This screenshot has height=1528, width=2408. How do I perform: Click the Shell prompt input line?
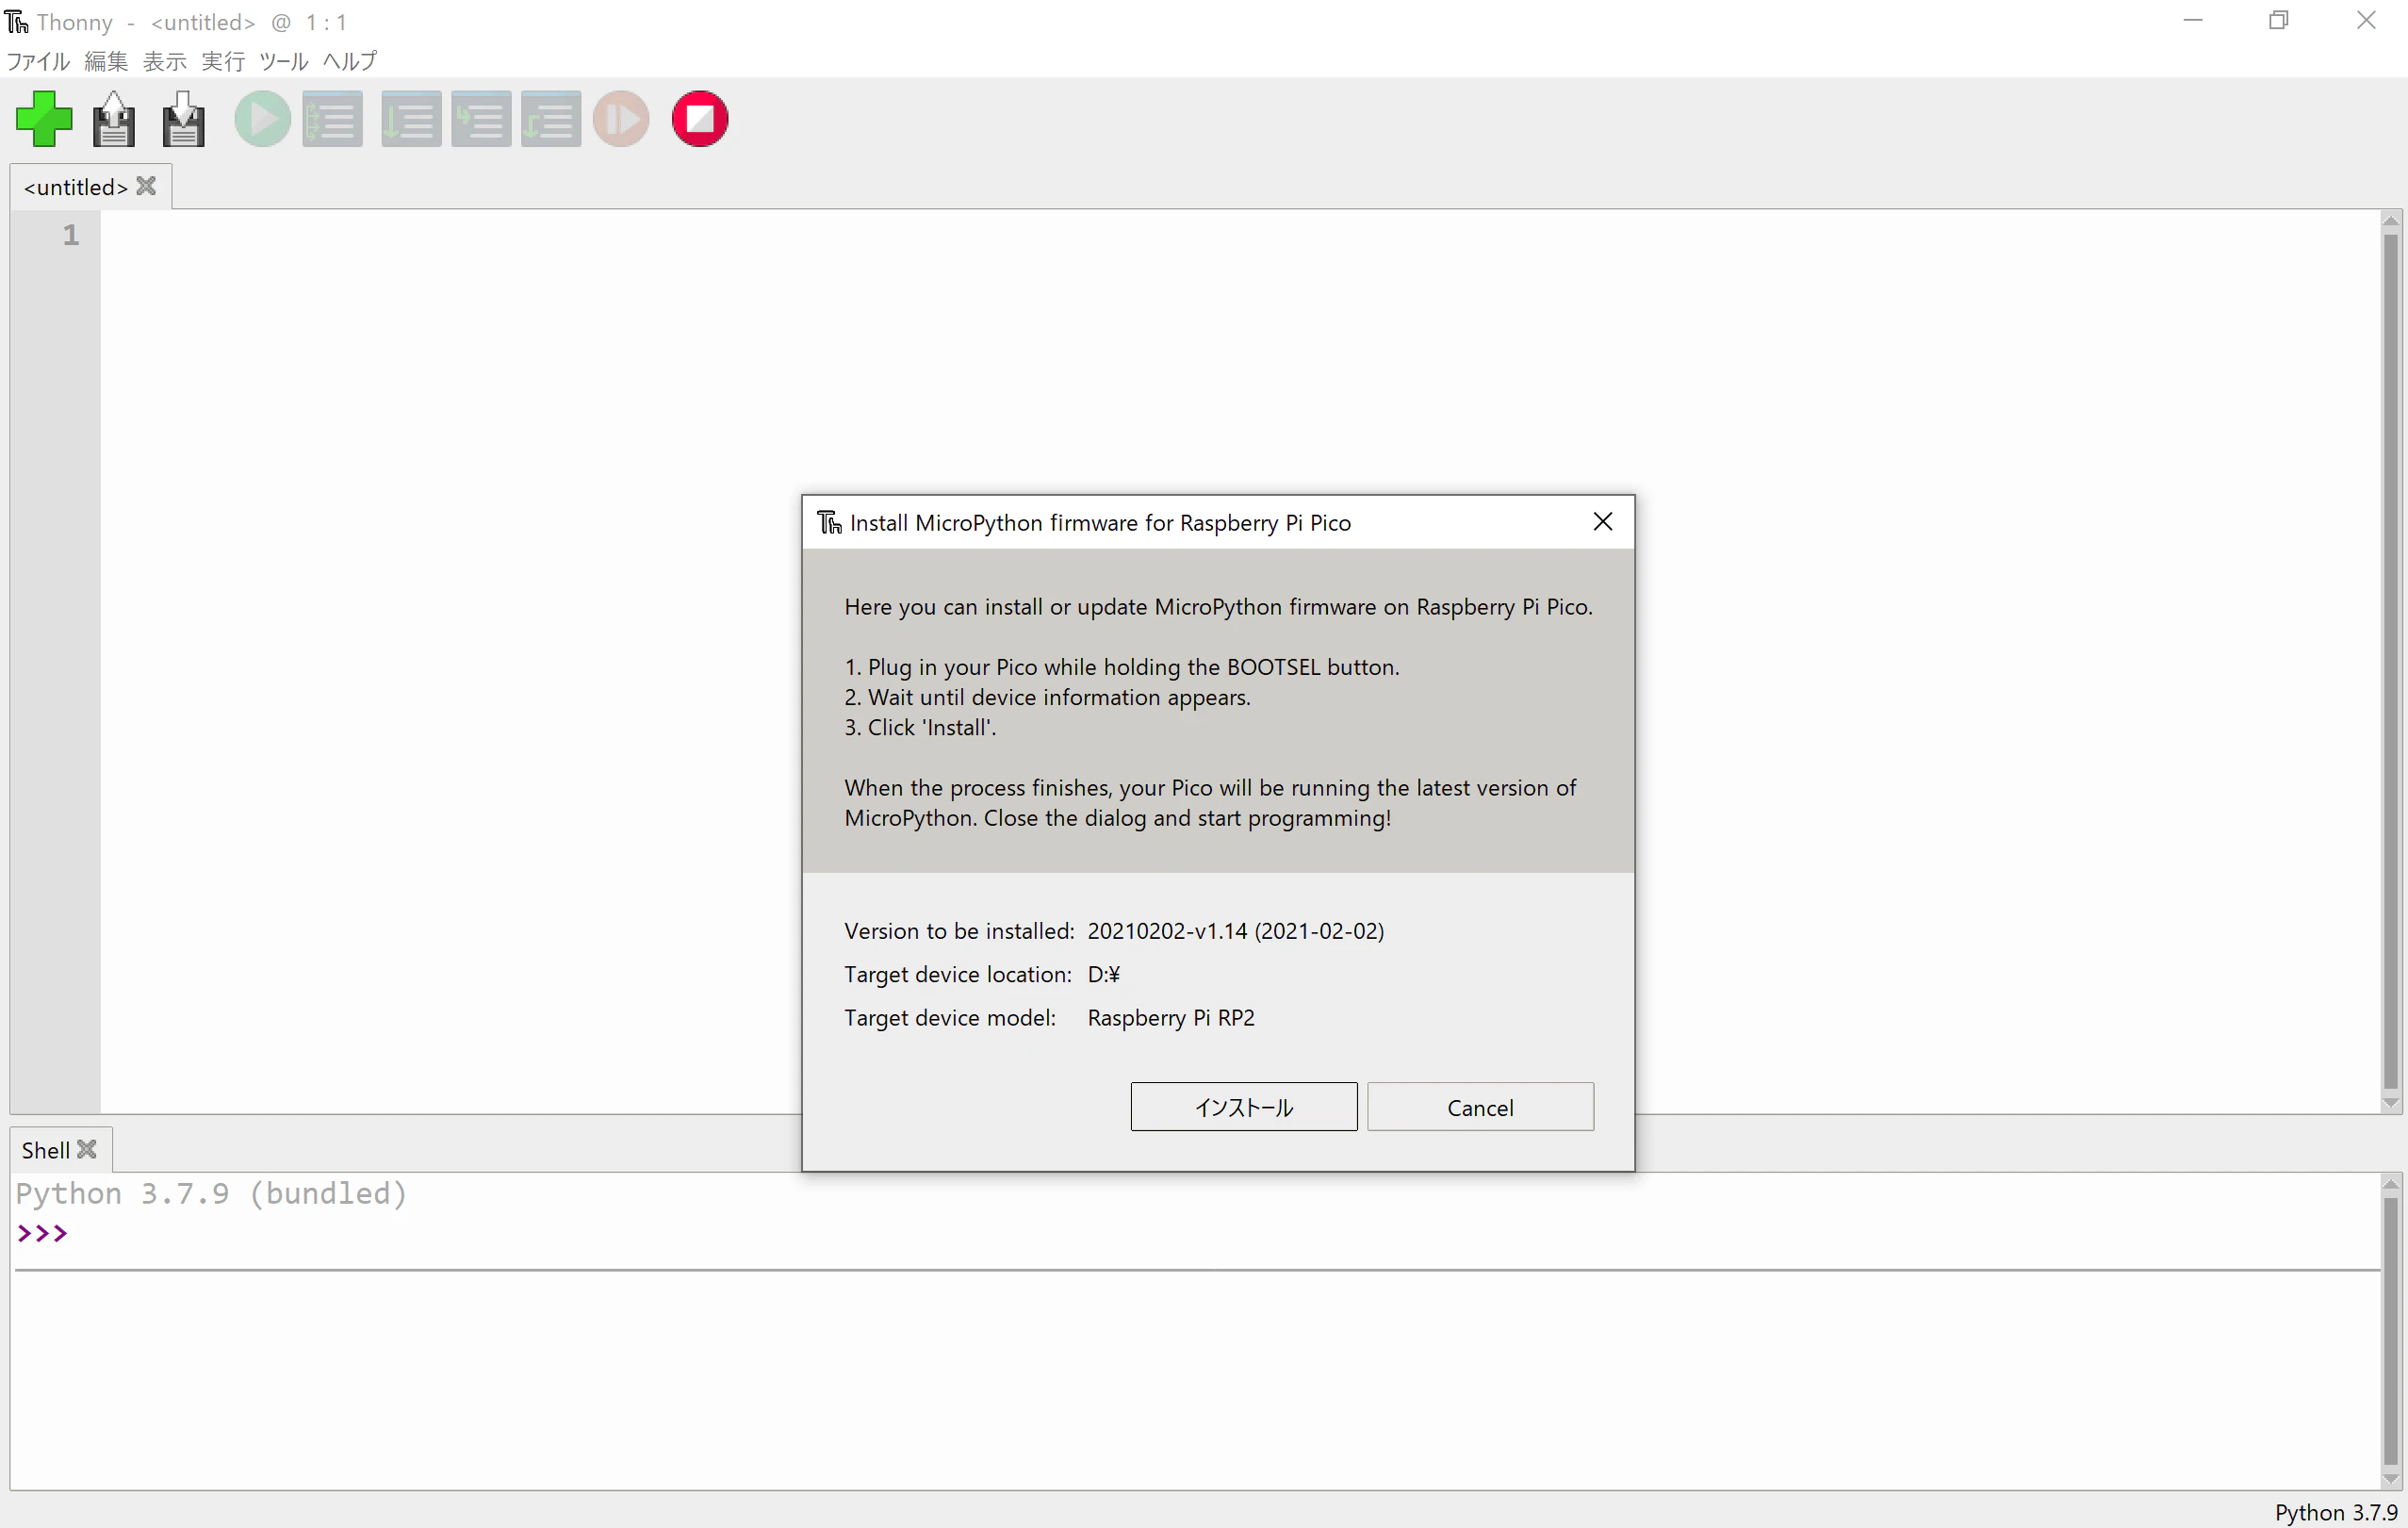1195,1233
